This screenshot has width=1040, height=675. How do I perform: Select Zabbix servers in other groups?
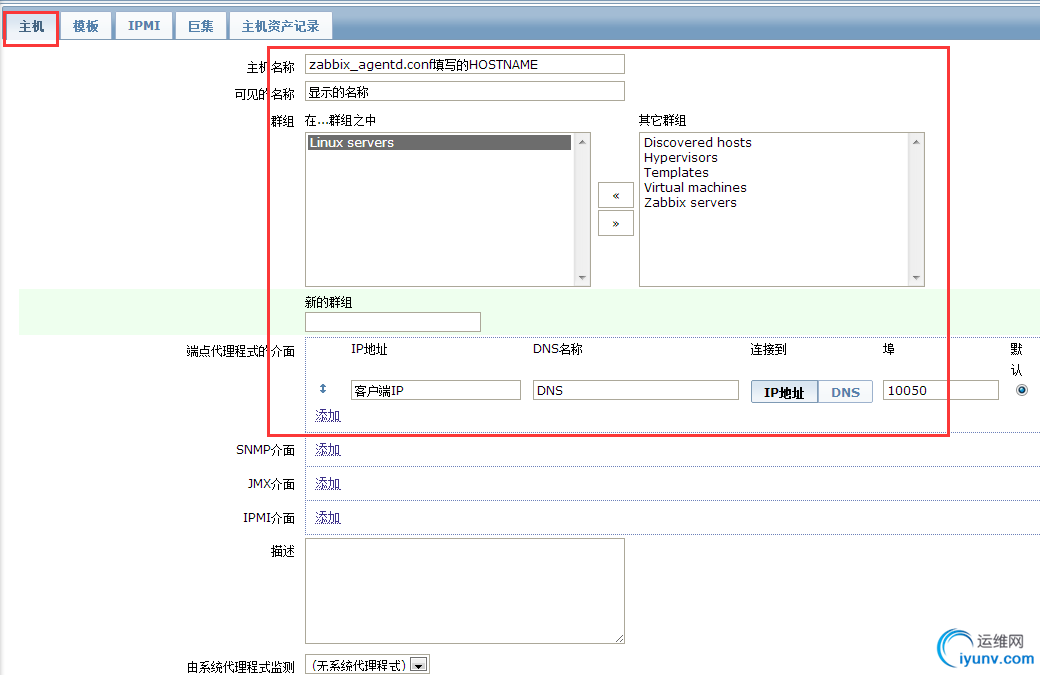pyautogui.click(x=690, y=203)
